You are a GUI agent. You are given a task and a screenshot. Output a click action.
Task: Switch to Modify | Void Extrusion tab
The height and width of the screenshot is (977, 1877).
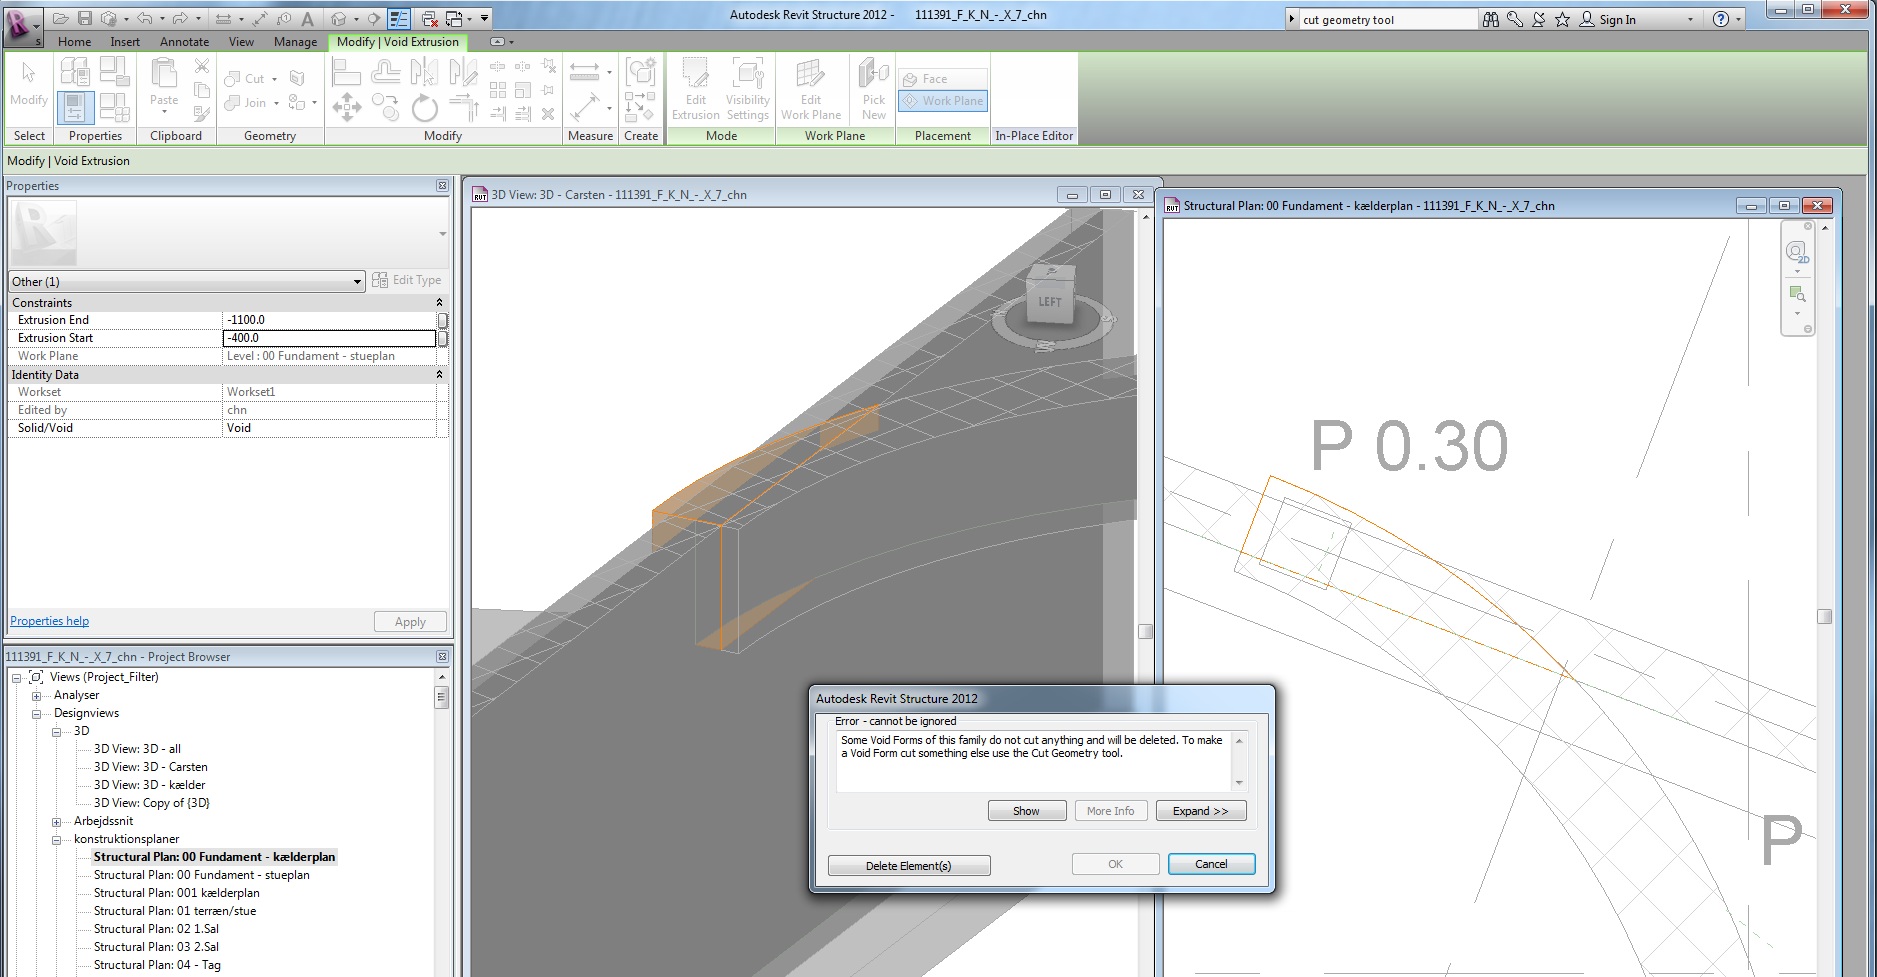point(398,42)
